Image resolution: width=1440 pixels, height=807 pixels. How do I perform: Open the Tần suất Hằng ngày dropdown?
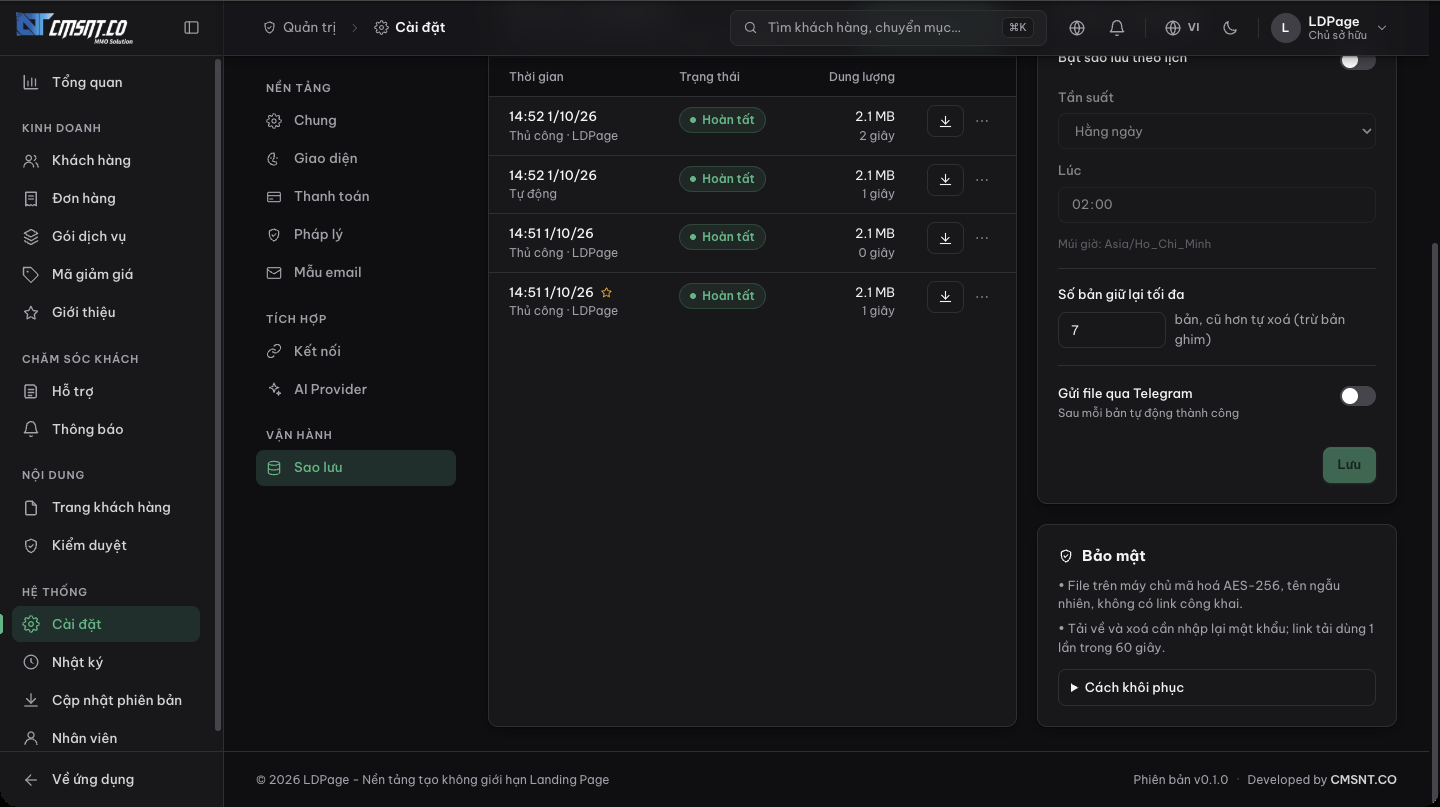[1217, 131]
